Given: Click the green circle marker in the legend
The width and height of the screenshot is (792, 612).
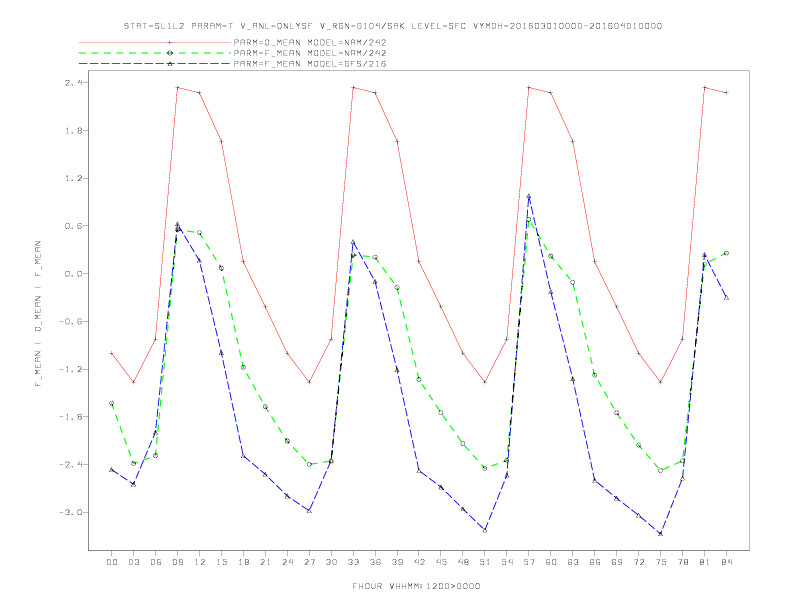Looking at the screenshot, I should [x=170, y=53].
